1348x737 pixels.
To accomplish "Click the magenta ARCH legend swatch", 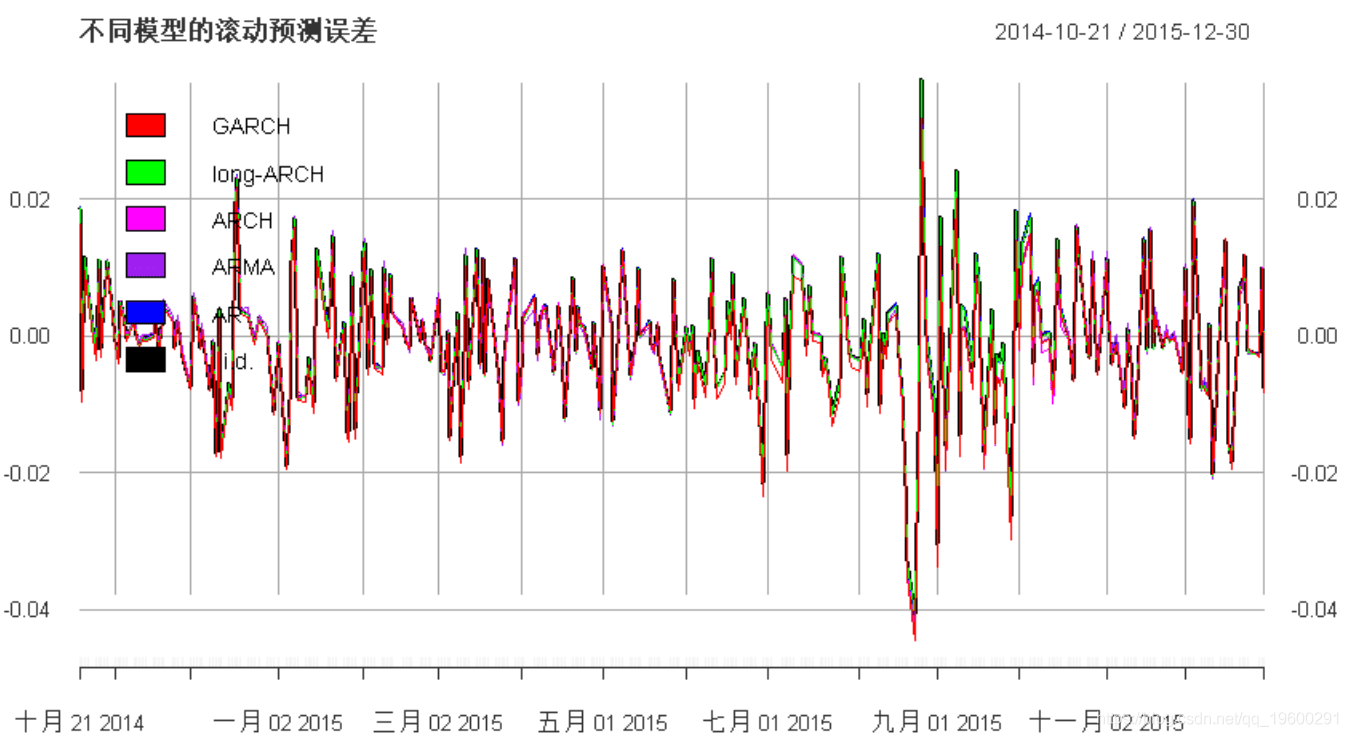I will point(145,219).
